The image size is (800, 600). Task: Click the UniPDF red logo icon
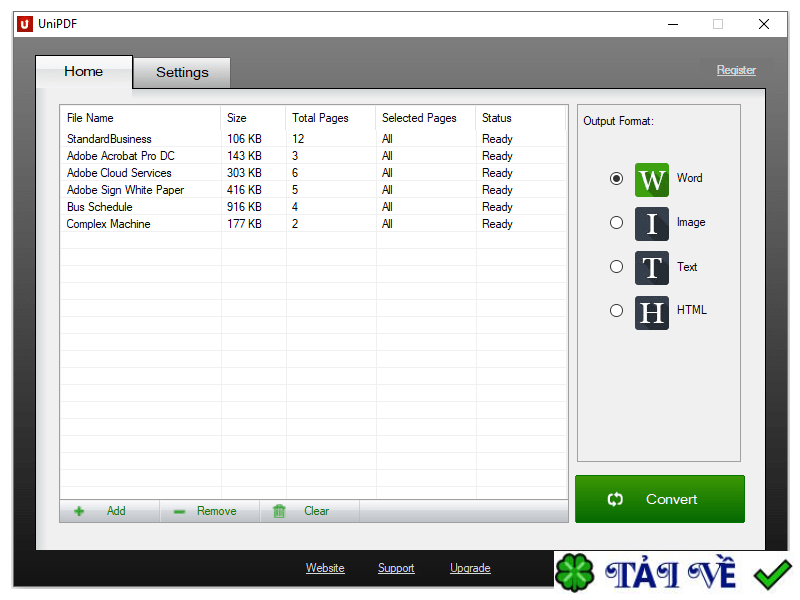(24, 24)
